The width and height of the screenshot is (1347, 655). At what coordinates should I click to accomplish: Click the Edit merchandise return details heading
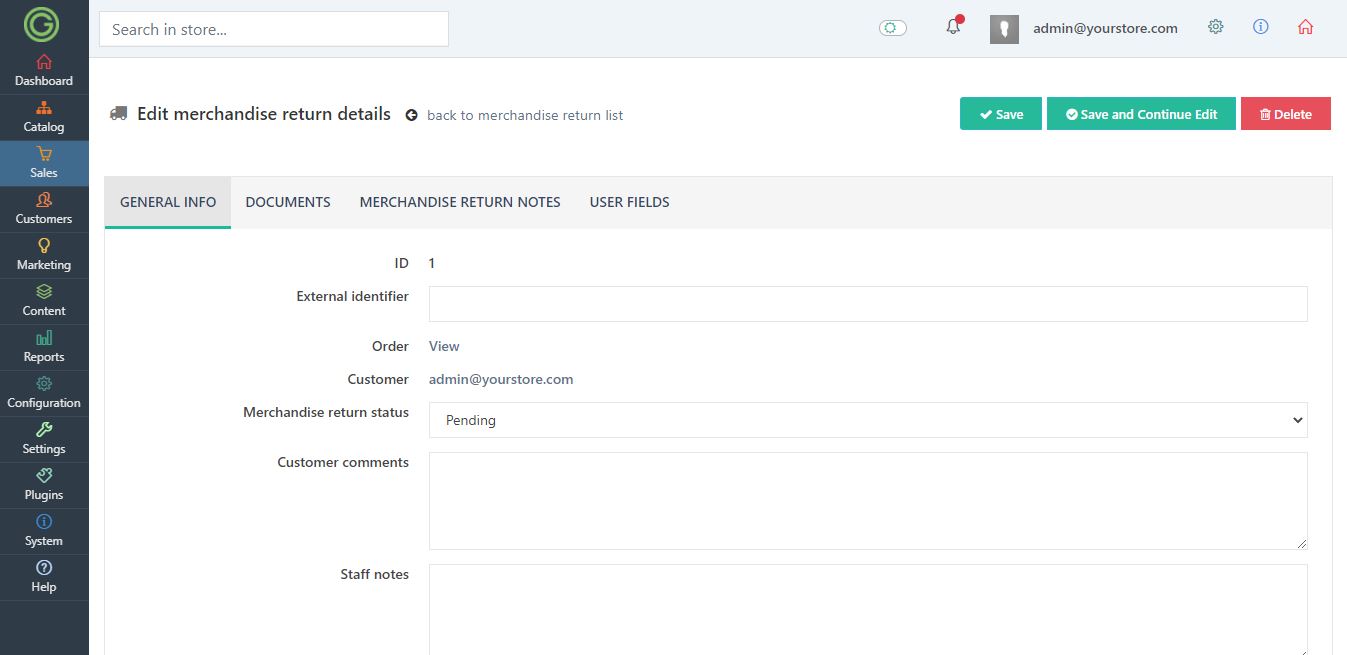click(264, 114)
